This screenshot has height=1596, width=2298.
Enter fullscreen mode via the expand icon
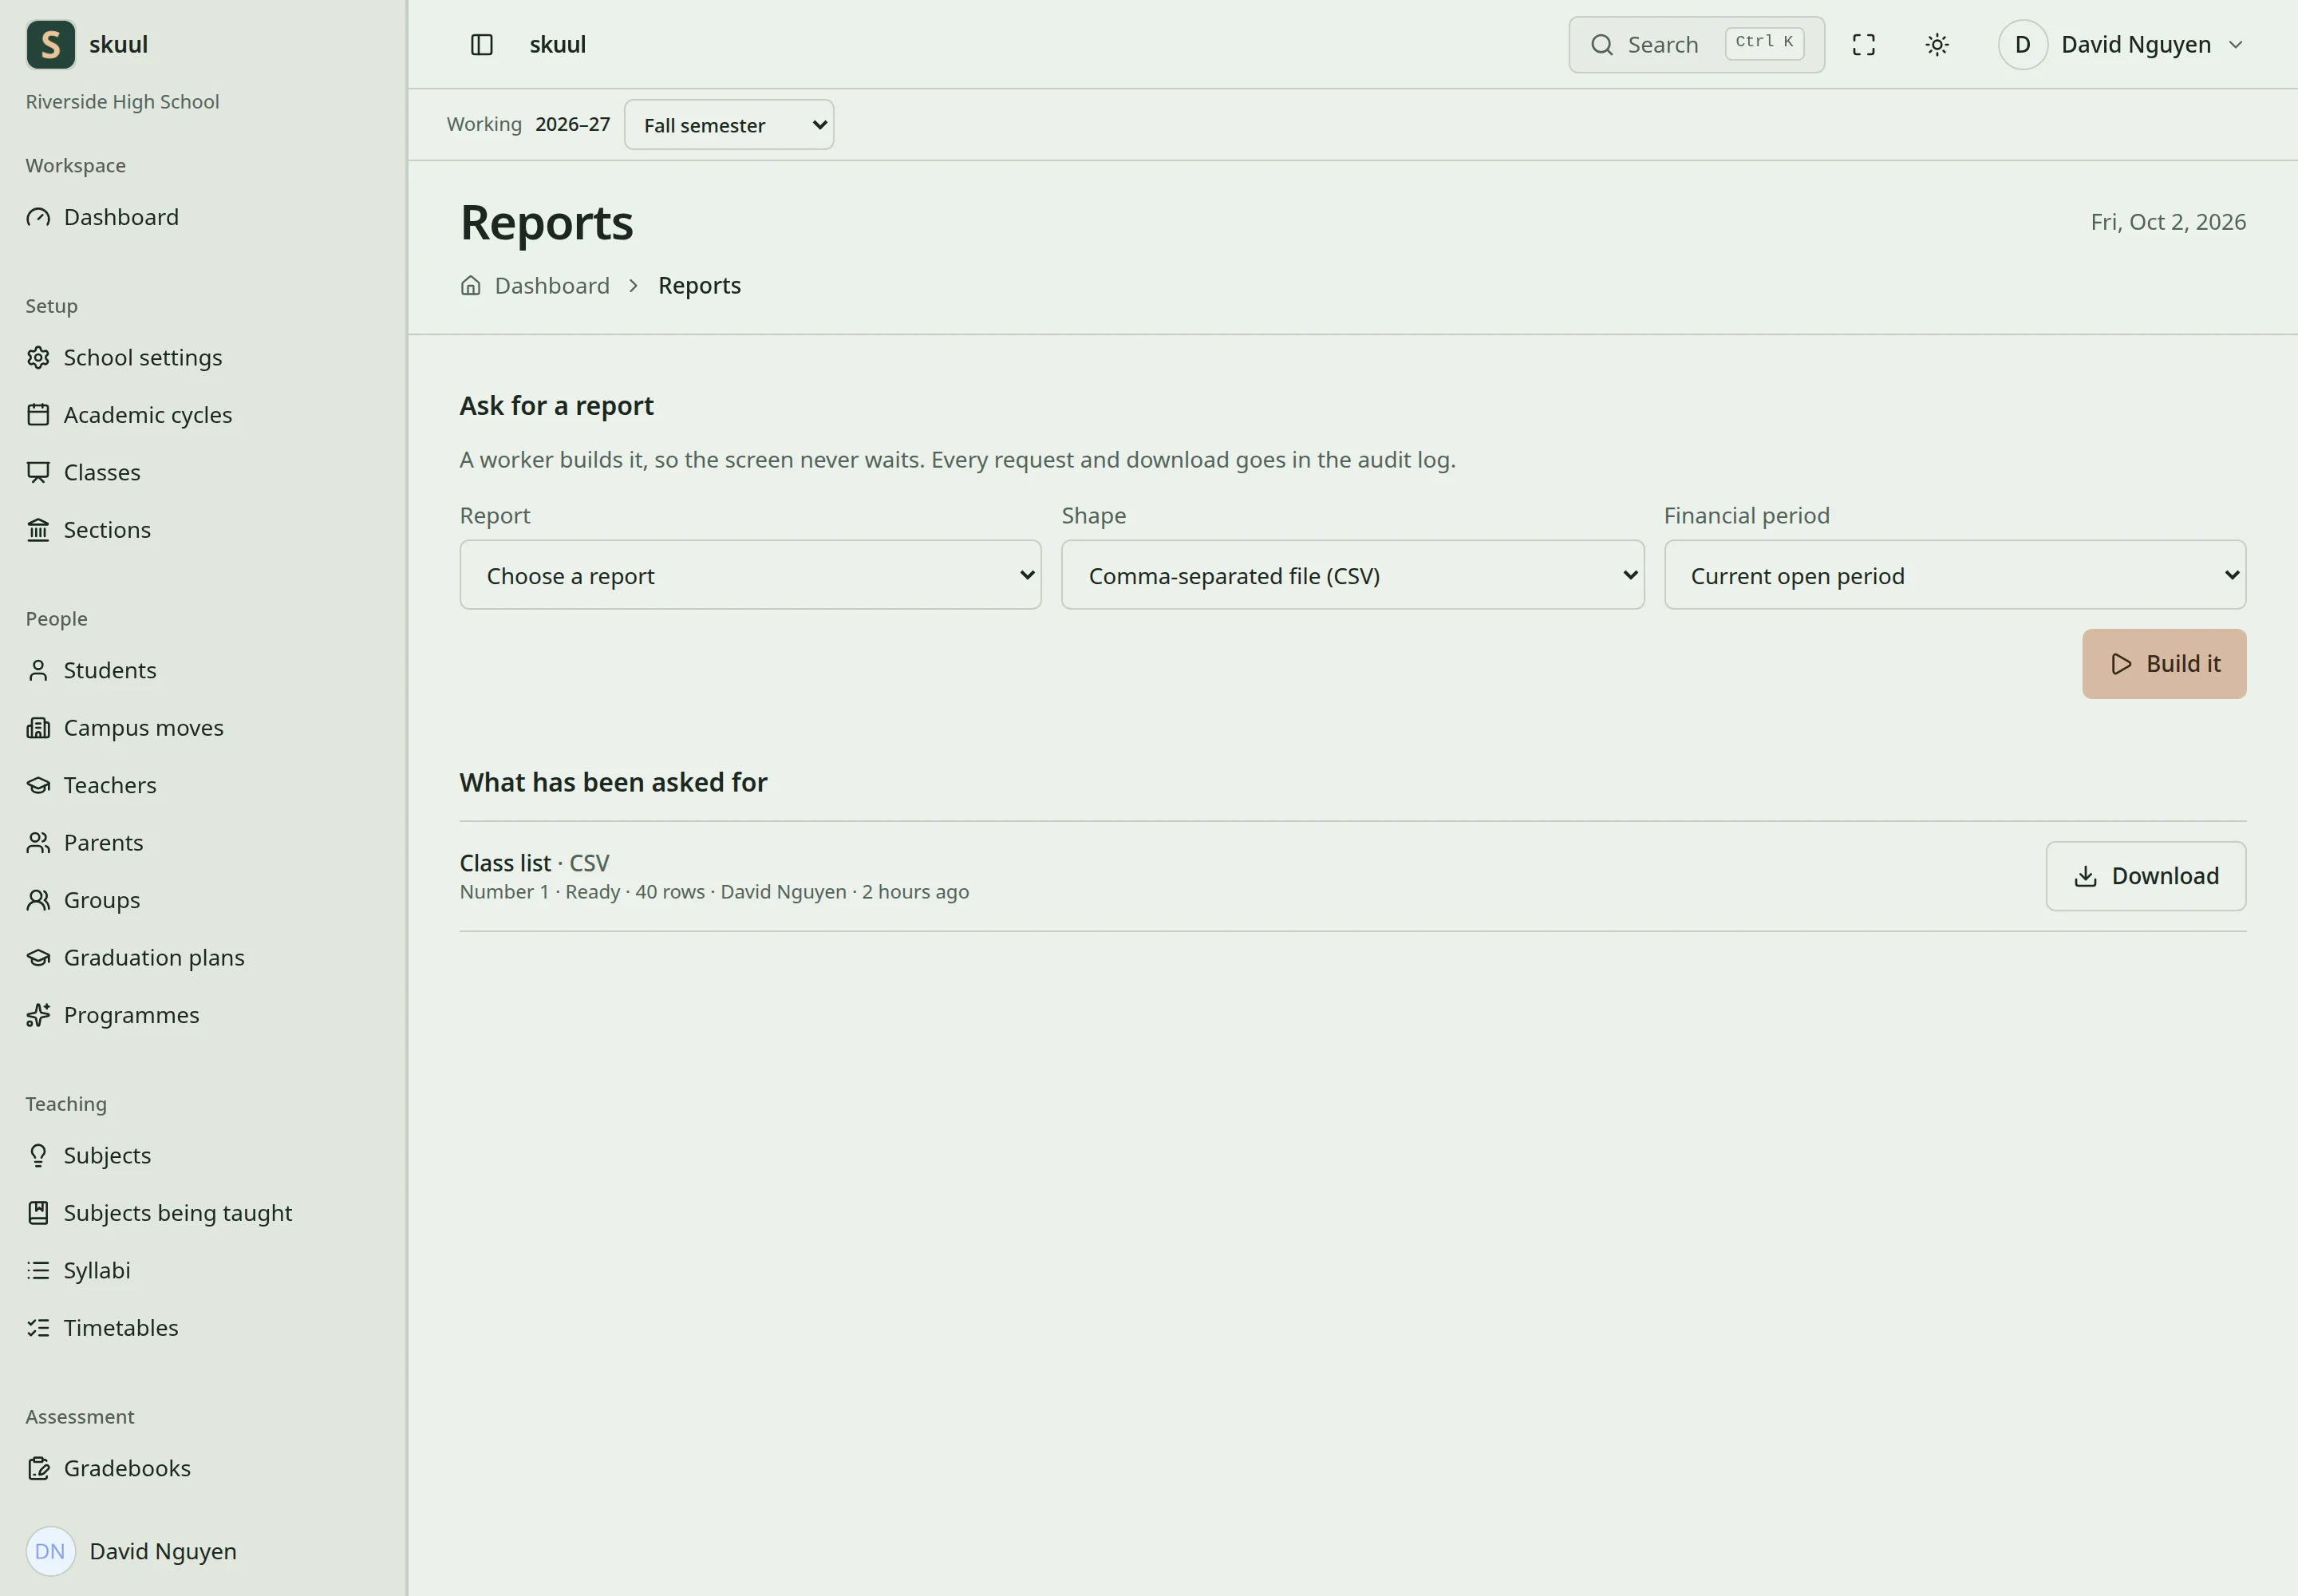click(1864, 45)
